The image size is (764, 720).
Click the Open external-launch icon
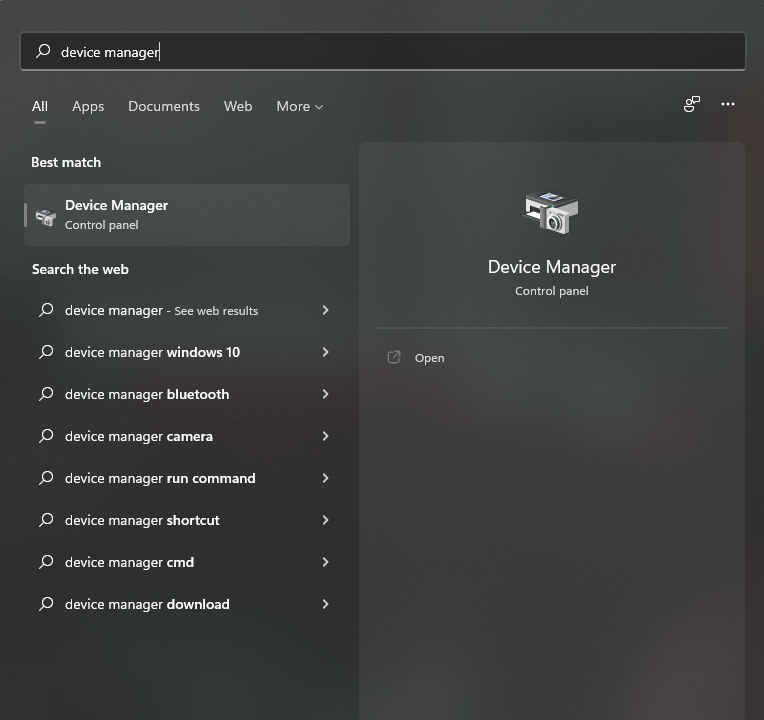coord(394,358)
